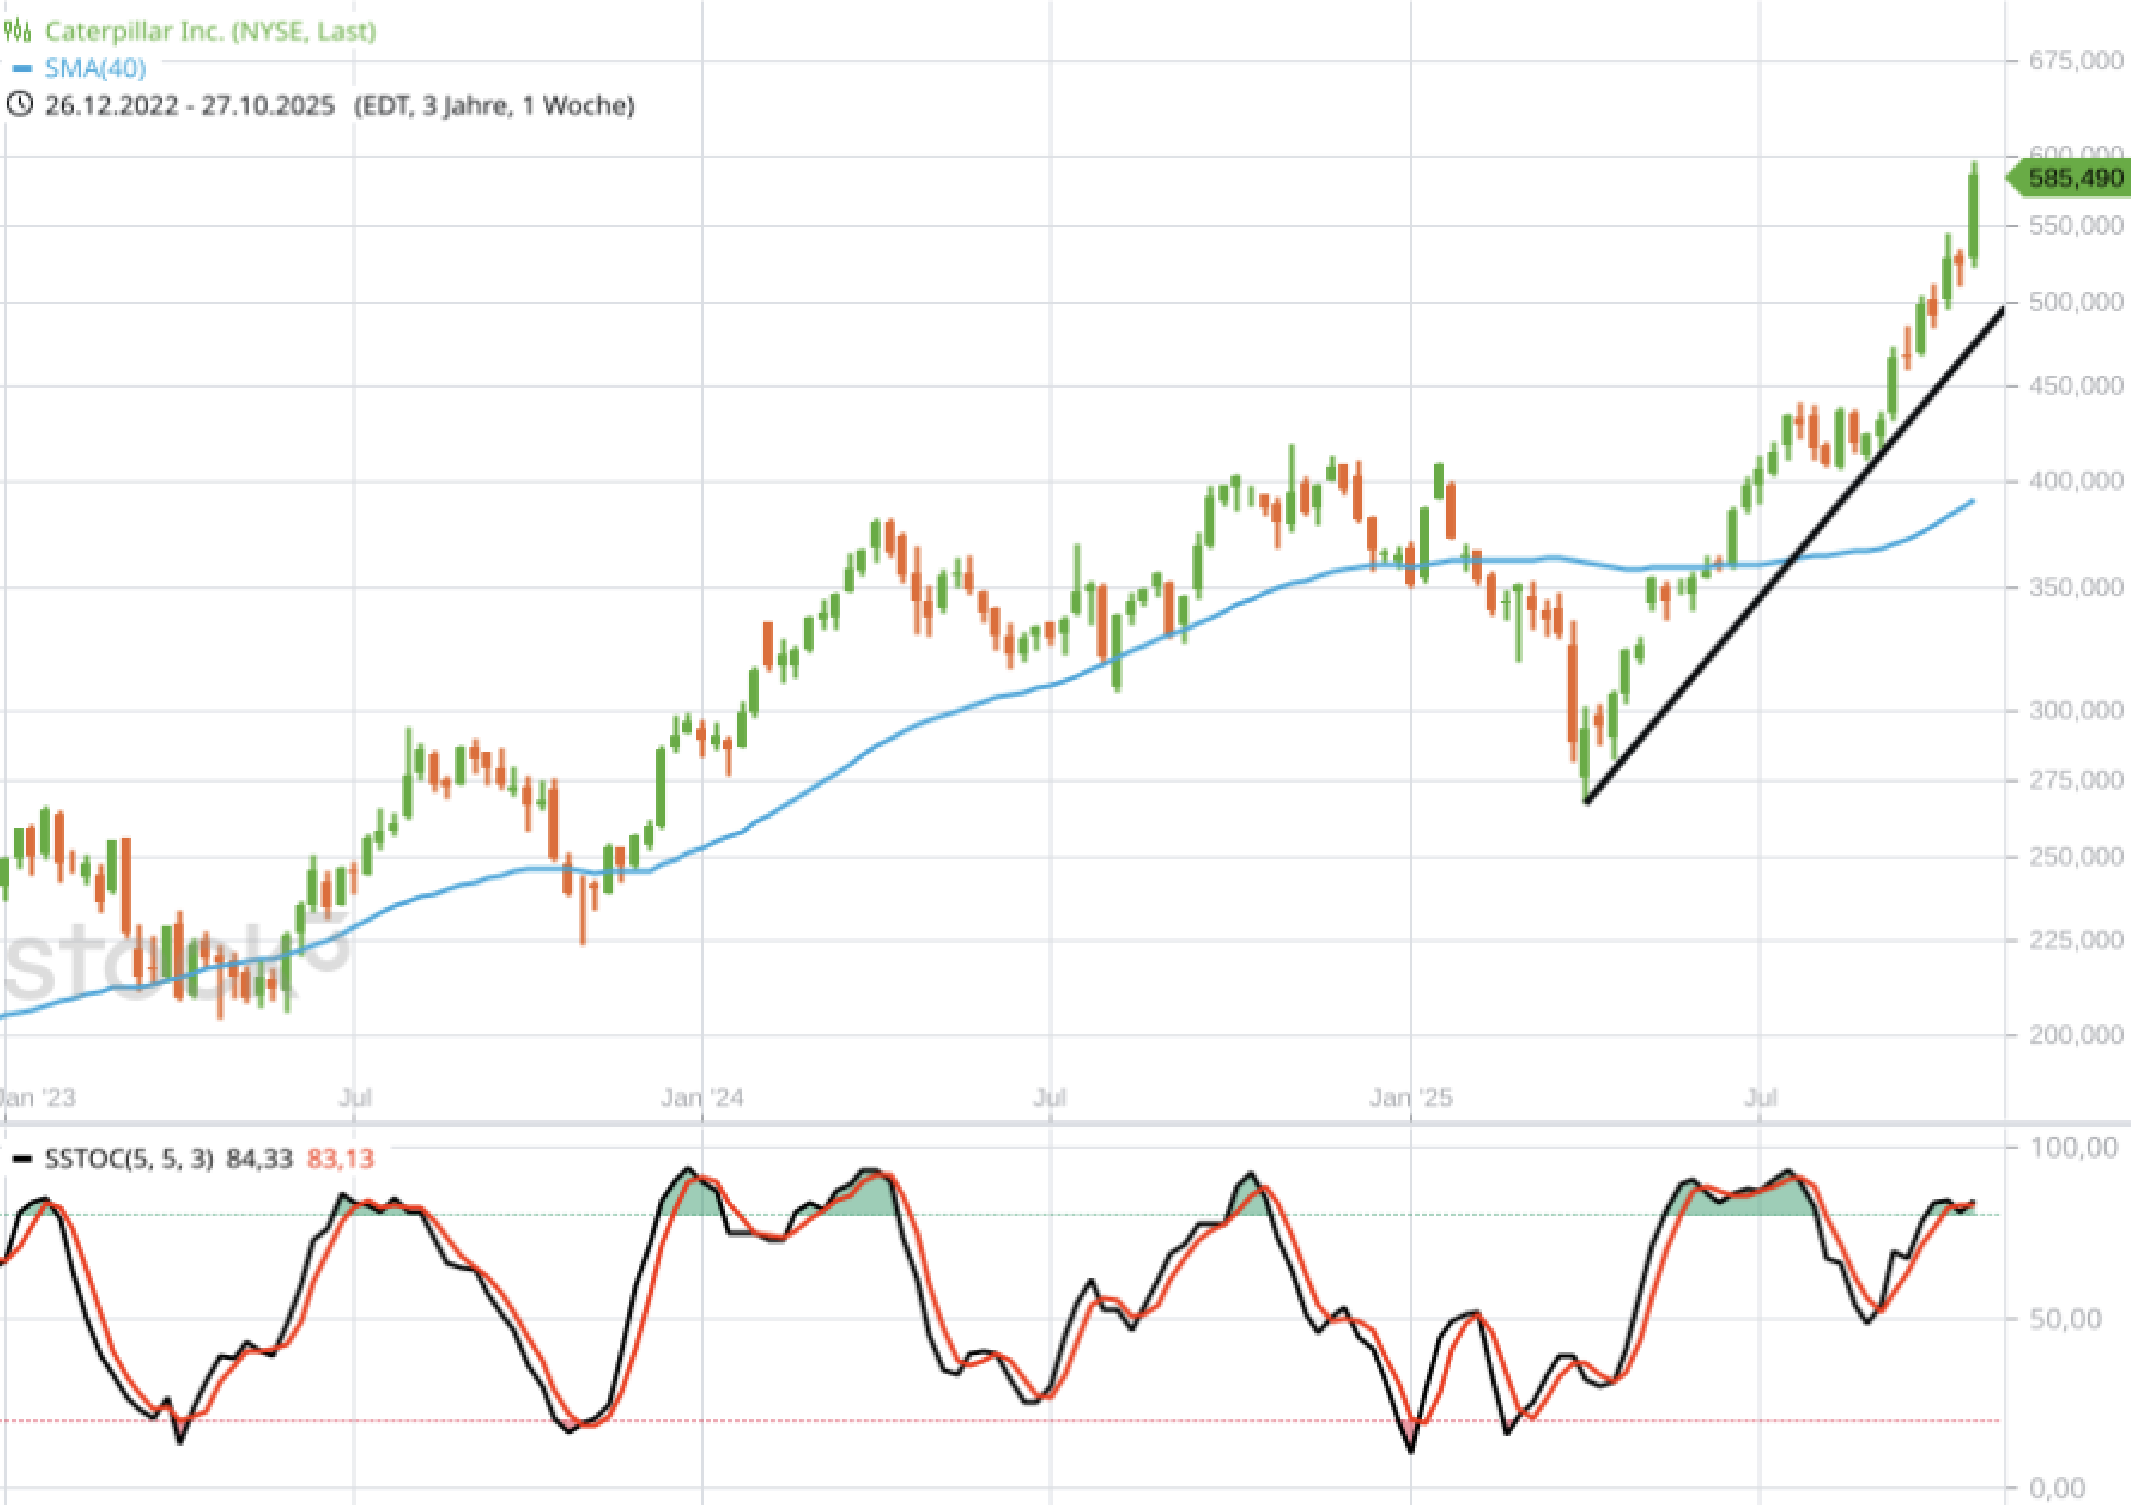Click the black SSTOC value 84,33
The height and width of the screenshot is (1505, 2131).
pos(259,1159)
